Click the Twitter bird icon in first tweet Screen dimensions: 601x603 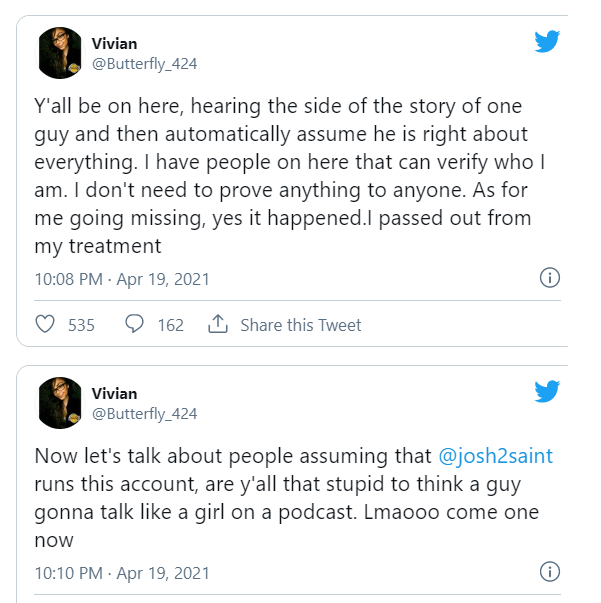coord(546,41)
